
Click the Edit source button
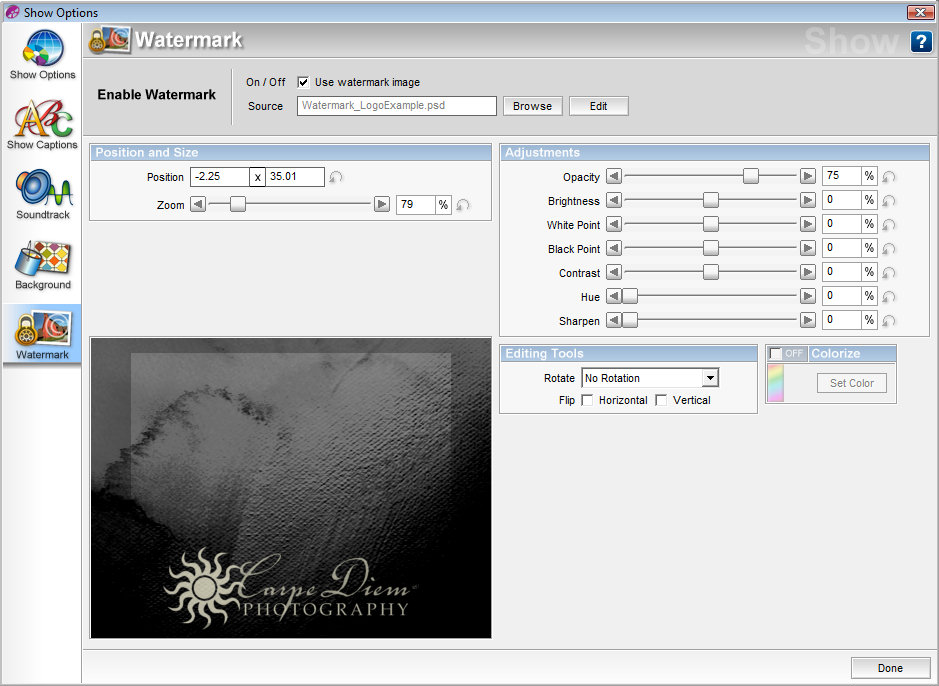click(598, 106)
